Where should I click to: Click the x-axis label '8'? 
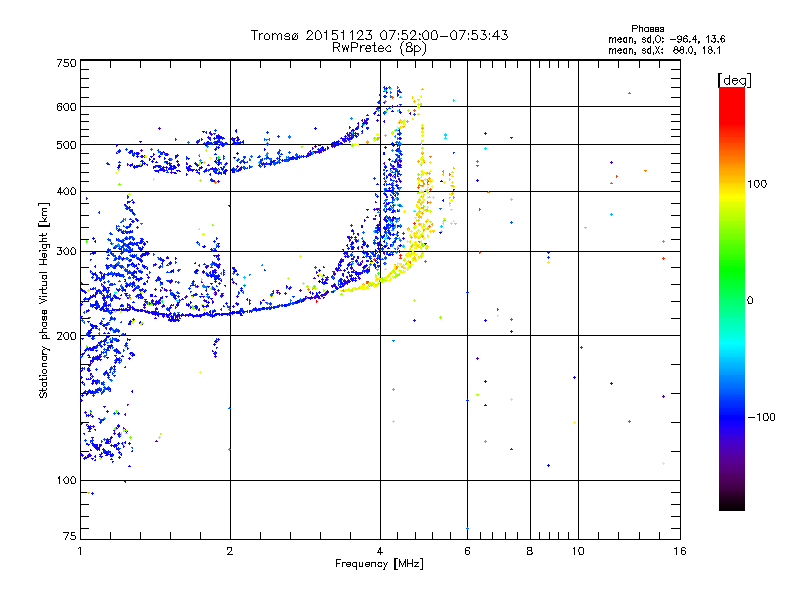pyautogui.click(x=530, y=551)
